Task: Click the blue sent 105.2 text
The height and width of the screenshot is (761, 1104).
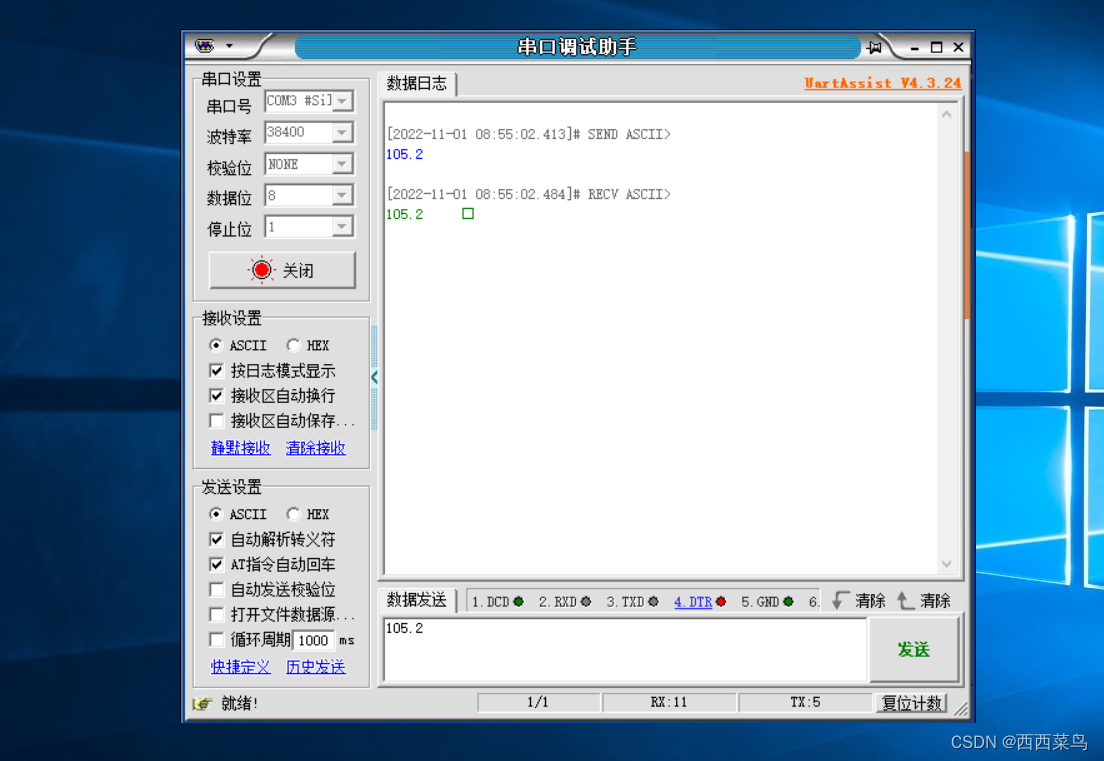Action: [405, 155]
